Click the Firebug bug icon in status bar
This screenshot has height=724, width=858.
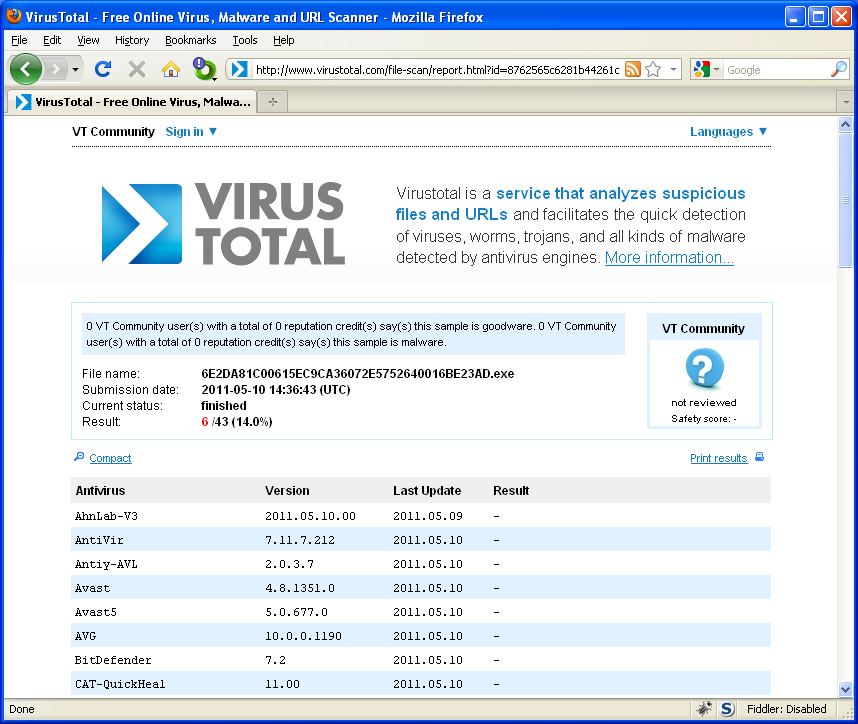point(704,709)
